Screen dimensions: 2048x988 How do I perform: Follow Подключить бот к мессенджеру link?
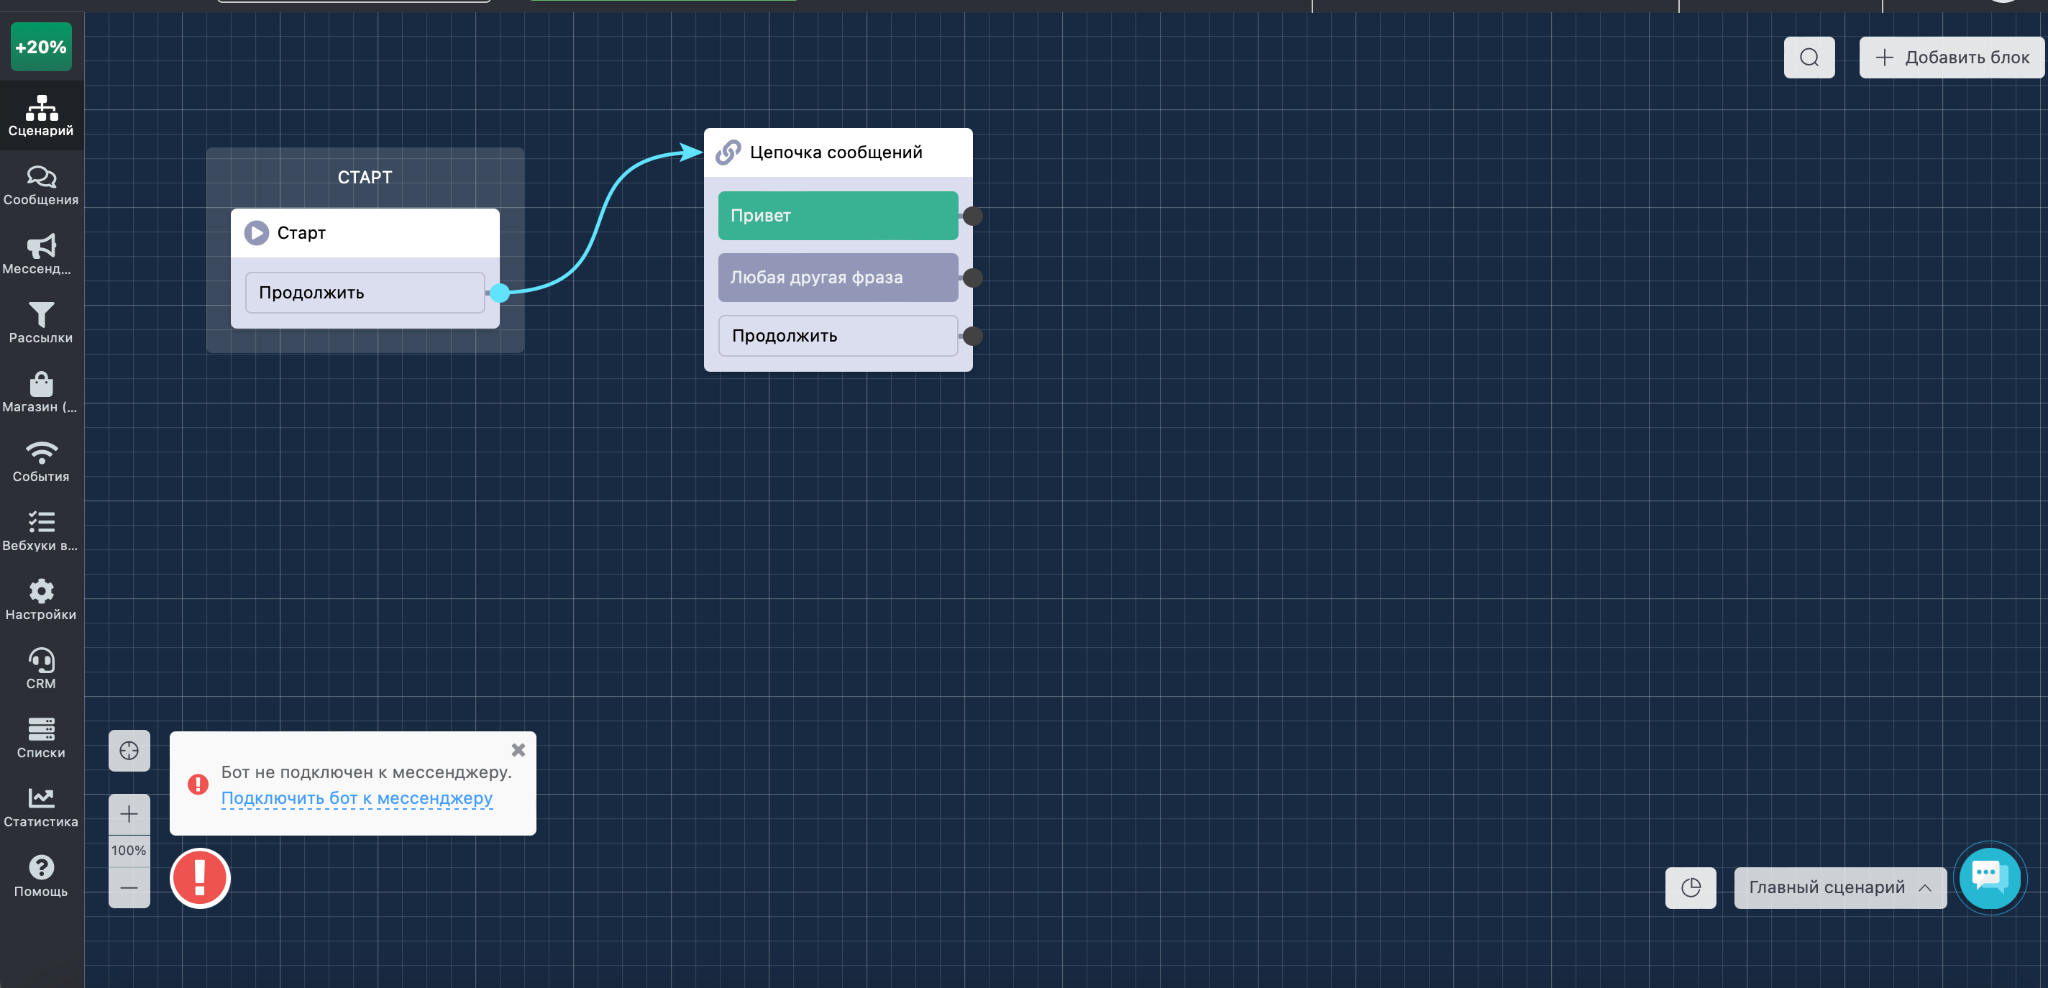coord(357,798)
